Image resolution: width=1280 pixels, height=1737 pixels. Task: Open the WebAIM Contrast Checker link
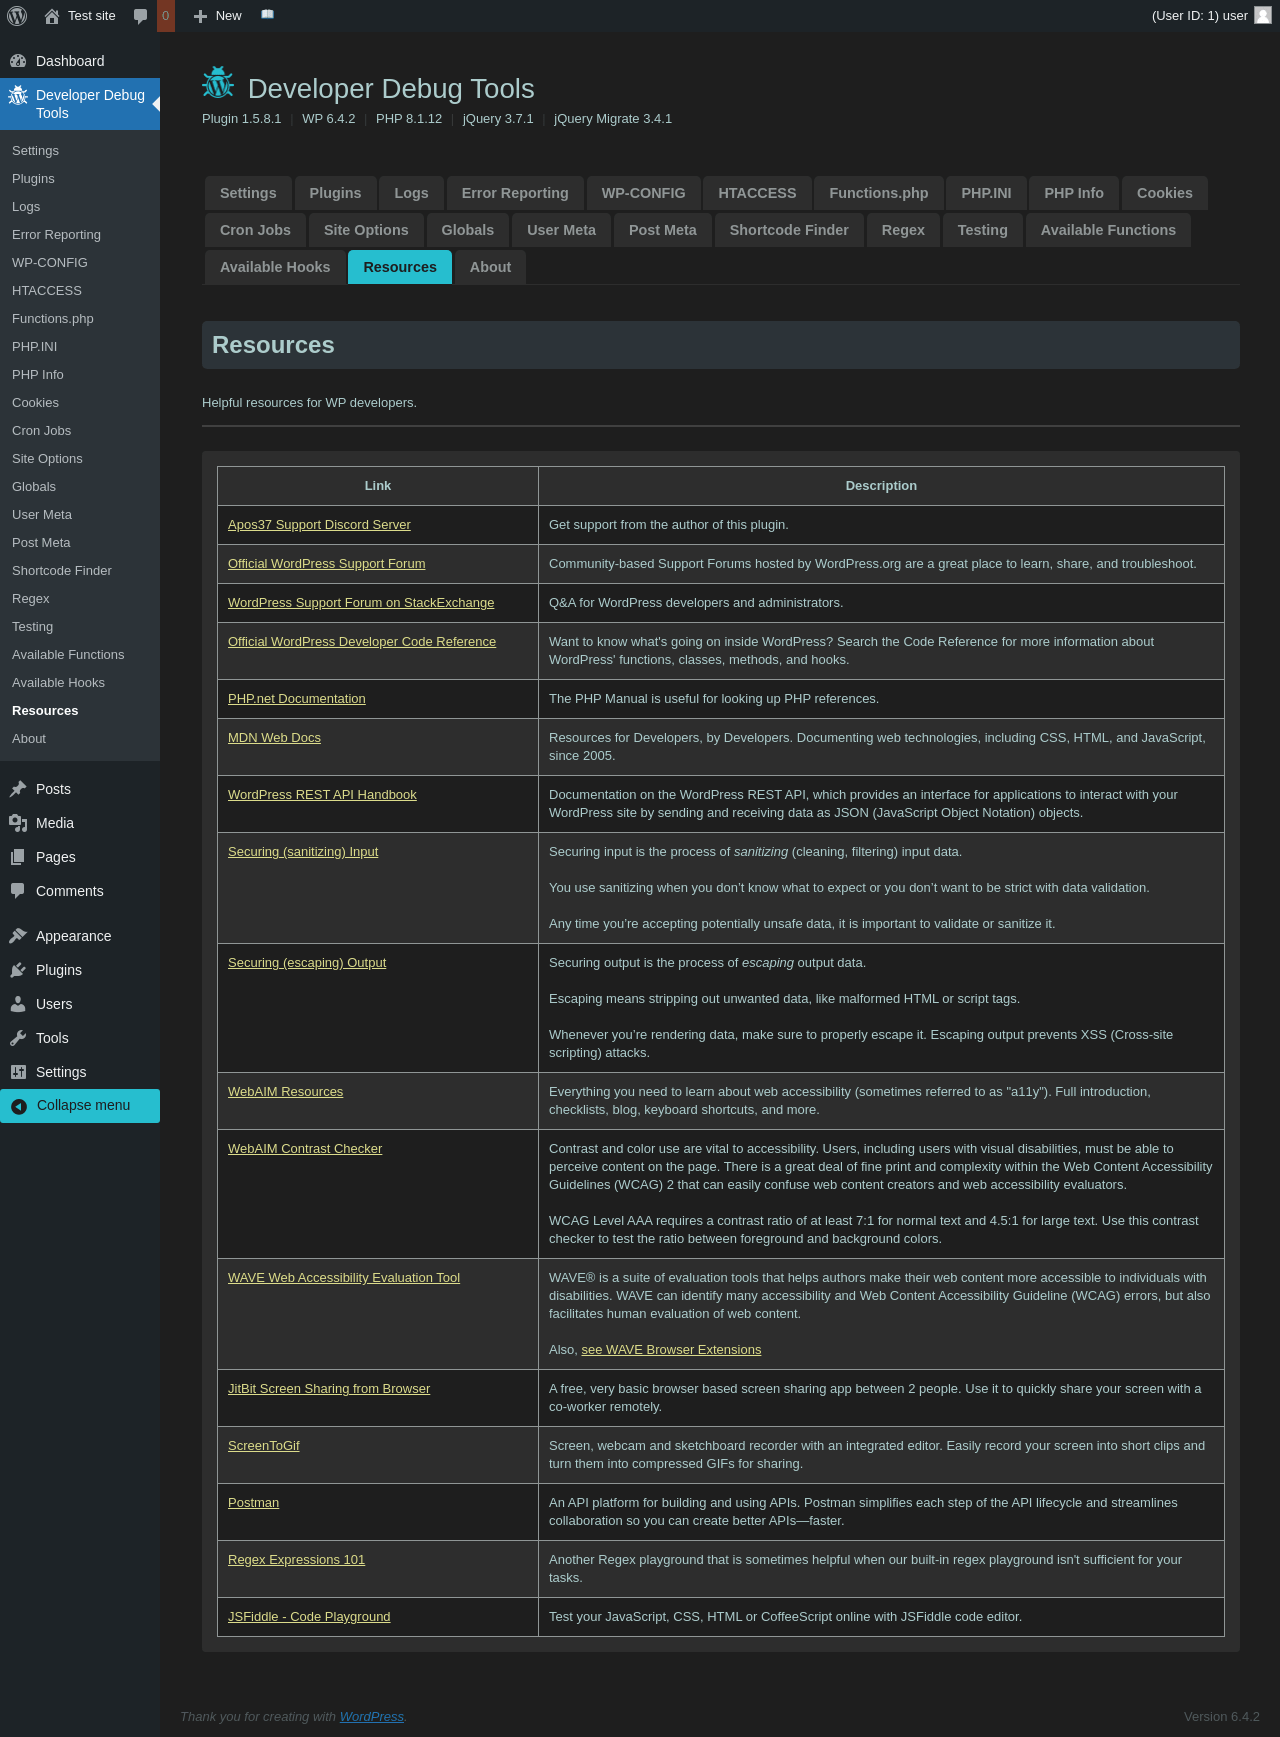[305, 1149]
